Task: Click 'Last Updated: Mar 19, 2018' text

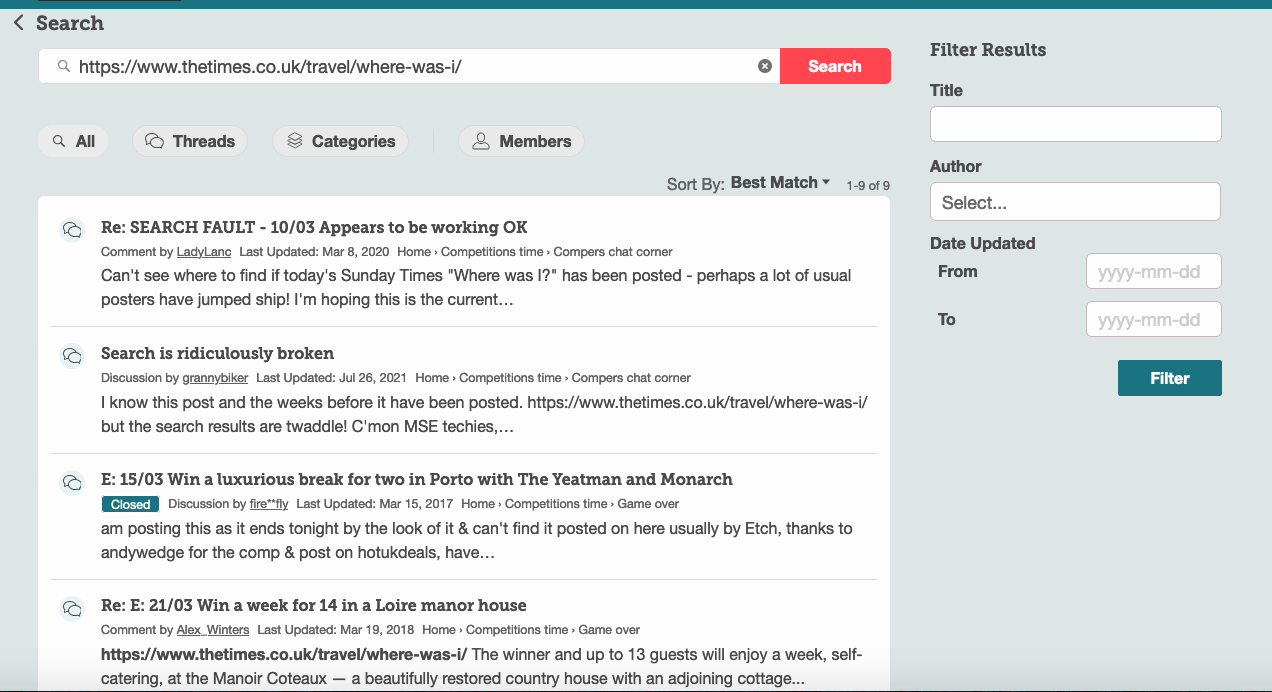Action: pyautogui.click(x=336, y=630)
